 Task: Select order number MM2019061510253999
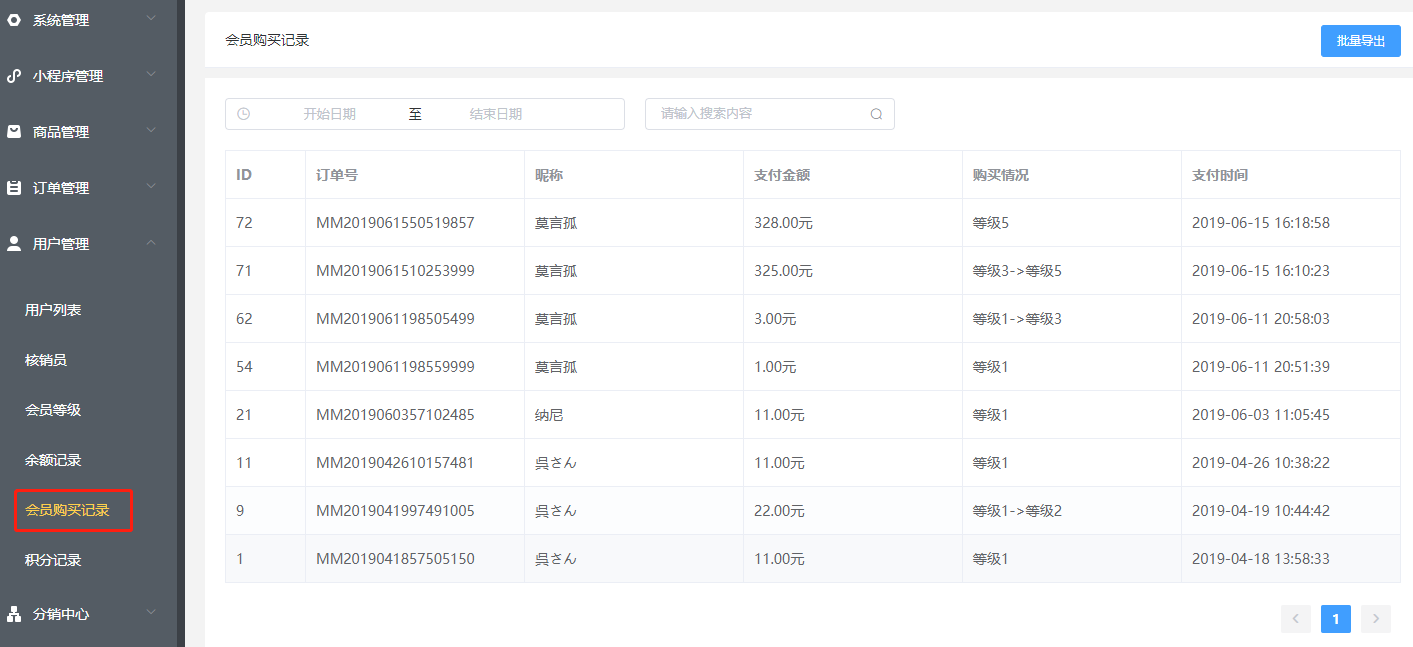[395, 271]
